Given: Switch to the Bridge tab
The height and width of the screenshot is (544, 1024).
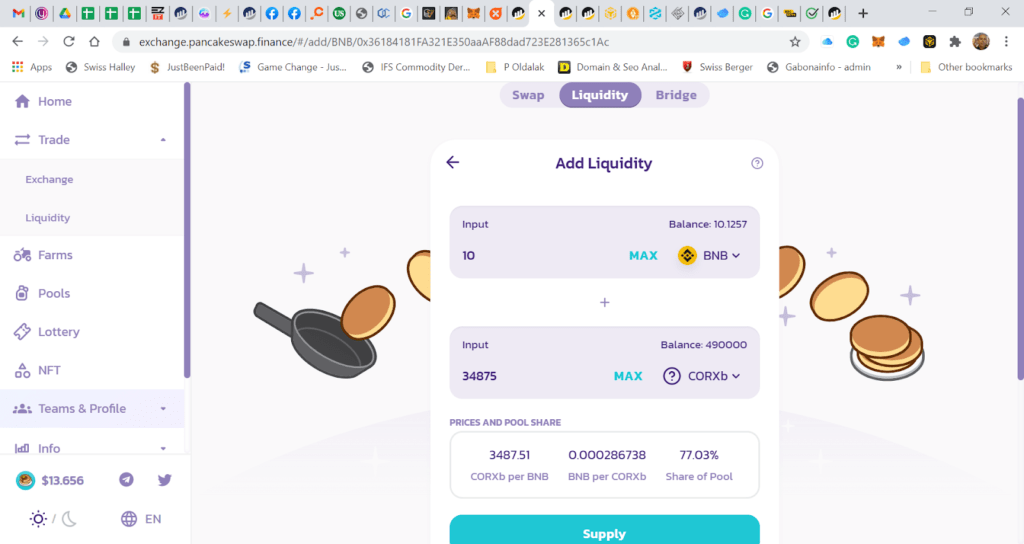Looking at the screenshot, I should click(676, 95).
